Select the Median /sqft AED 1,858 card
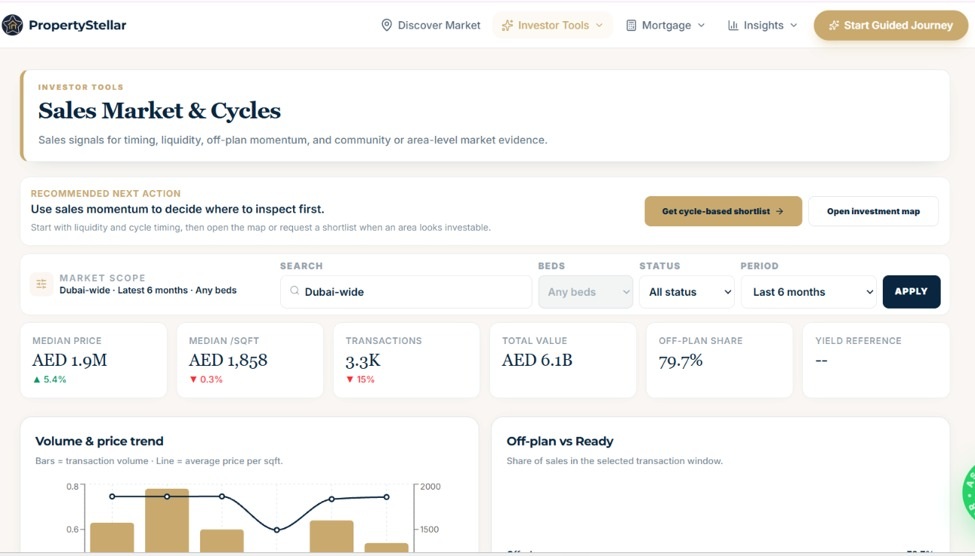The image size is (975, 556). tap(250, 360)
